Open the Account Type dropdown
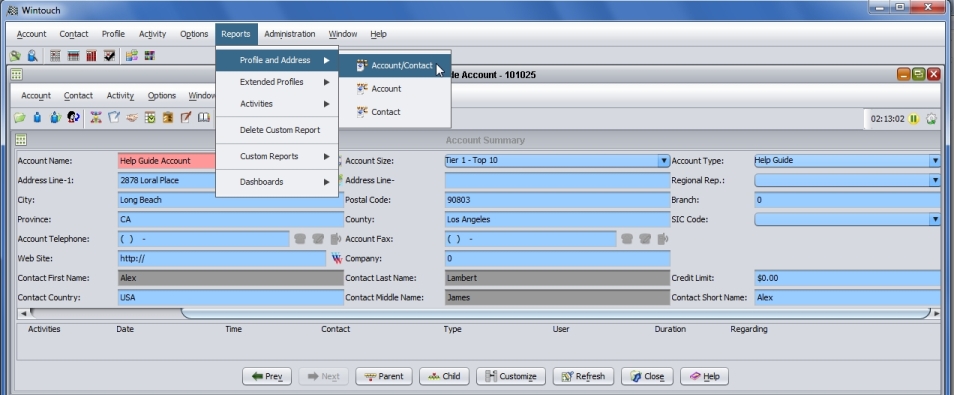 pyautogui.click(x=935, y=161)
